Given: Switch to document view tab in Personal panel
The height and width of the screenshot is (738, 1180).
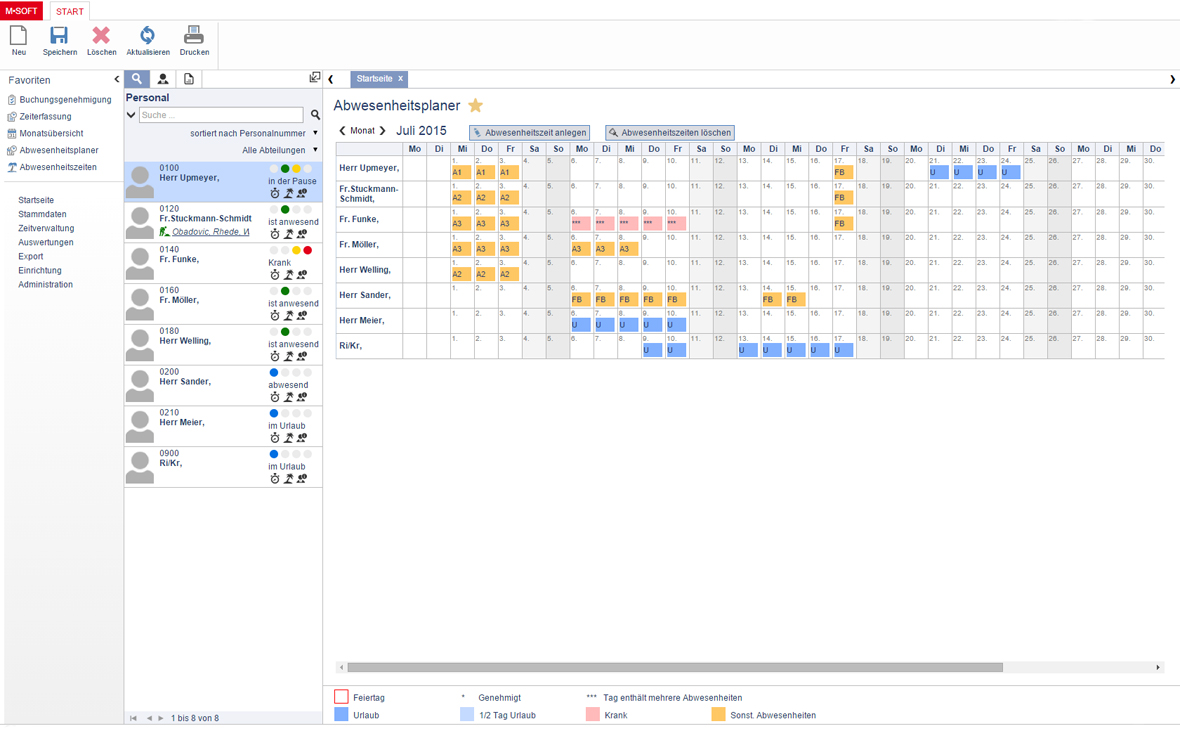Looking at the screenshot, I should click(x=189, y=79).
